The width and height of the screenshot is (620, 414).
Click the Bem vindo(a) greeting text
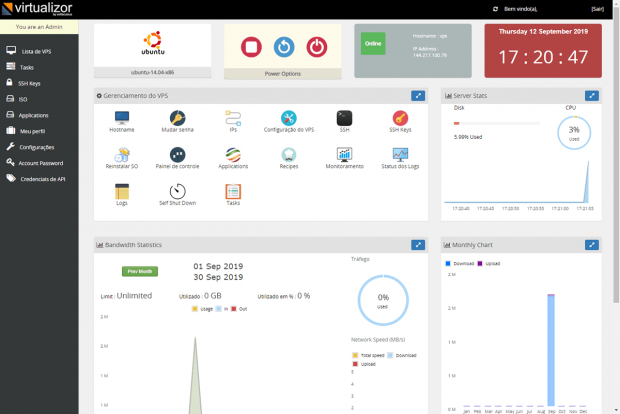520,9
